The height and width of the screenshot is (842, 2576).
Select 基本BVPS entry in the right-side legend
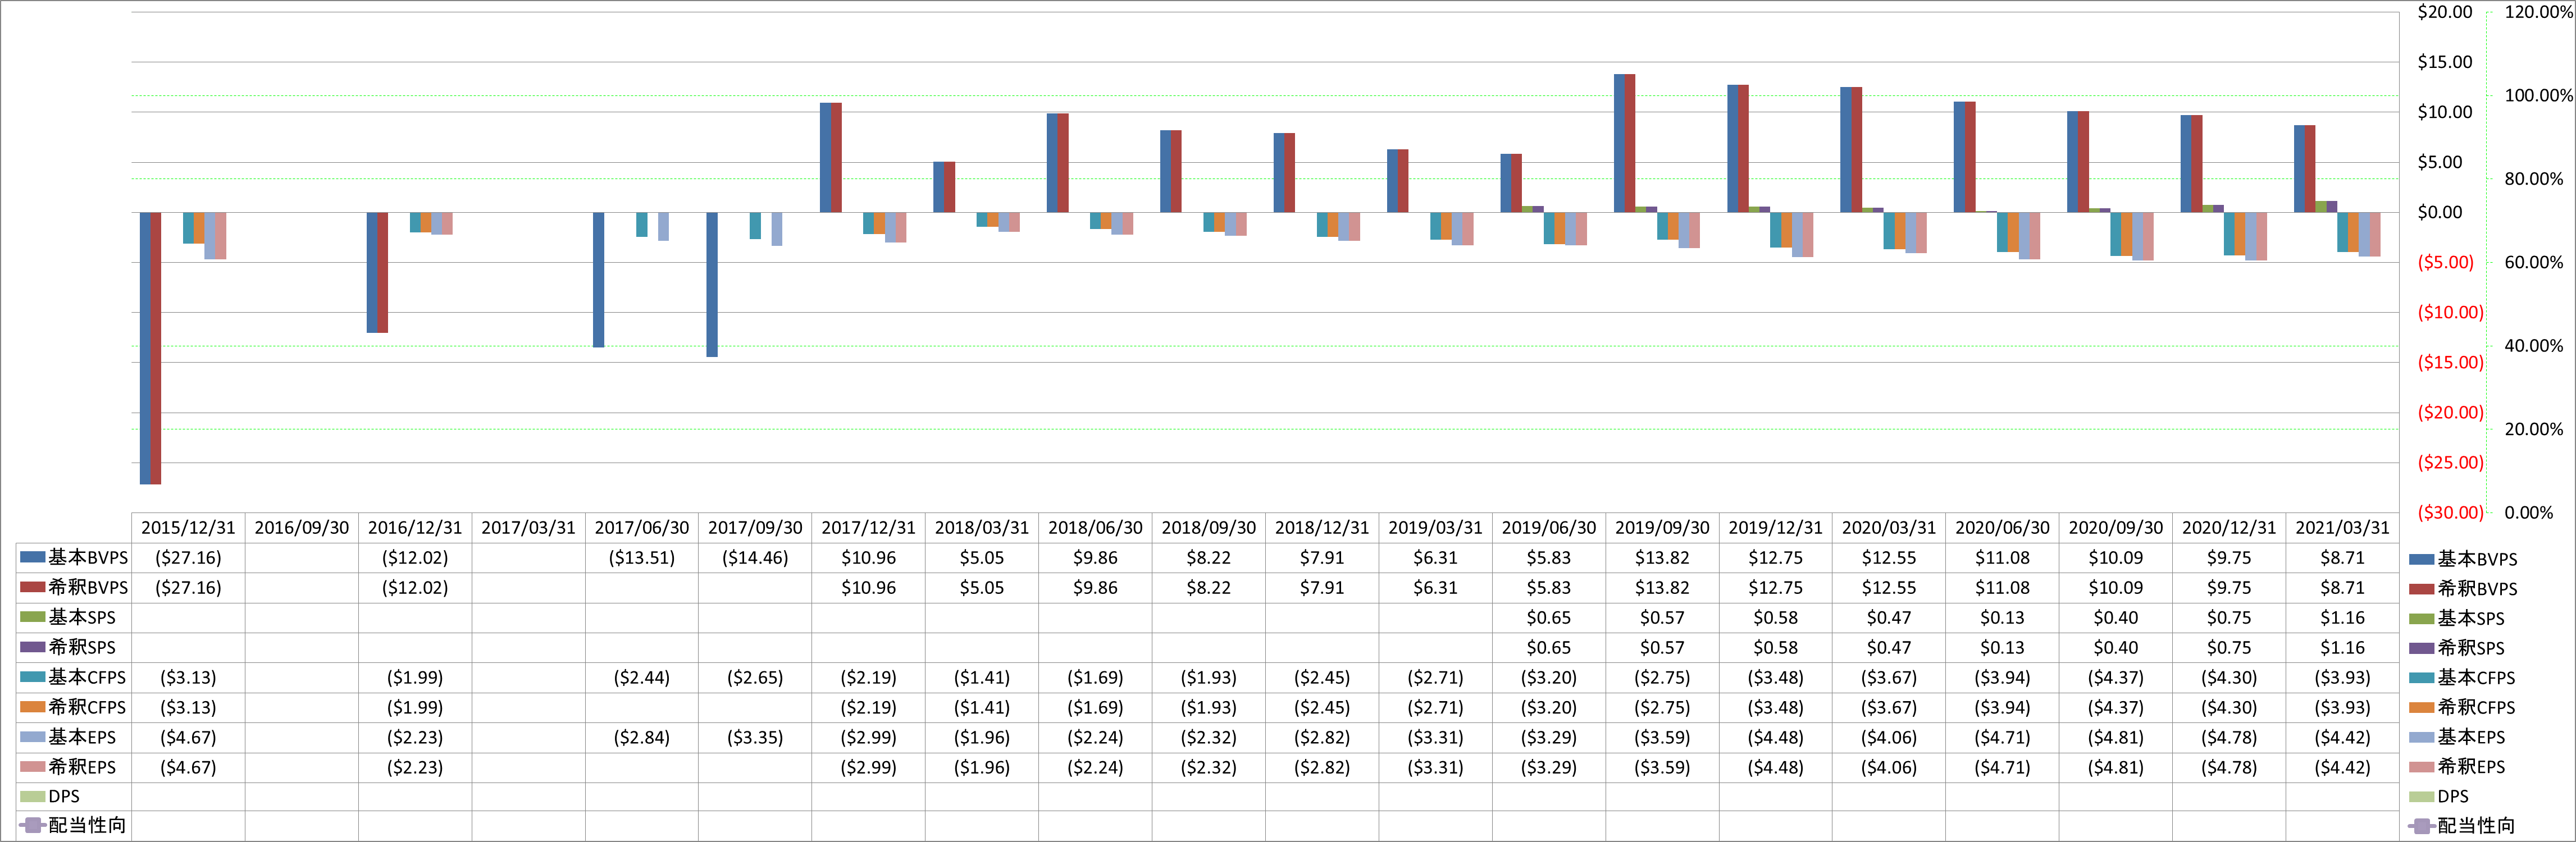point(2463,559)
